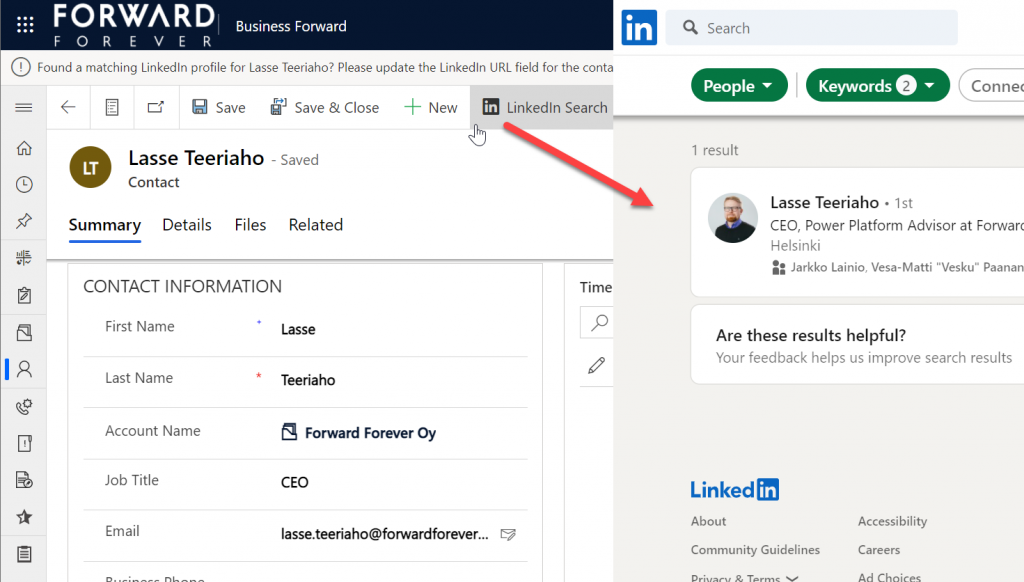Image resolution: width=1024 pixels, height=582 pixels.
Task: Click the LinkedIn logo home icon
Action: coord(639,27)
